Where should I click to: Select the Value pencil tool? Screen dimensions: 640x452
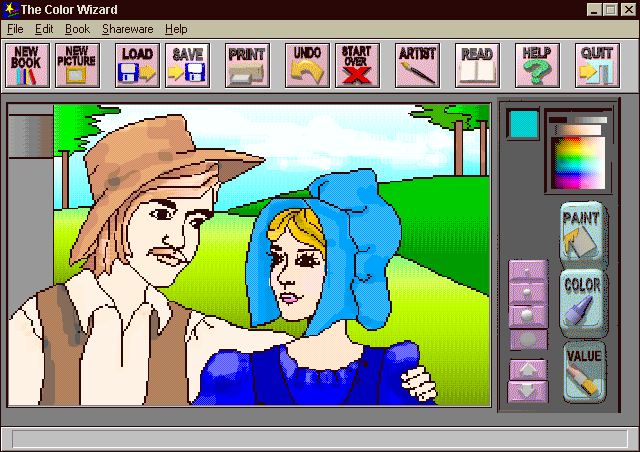[584, 372]
